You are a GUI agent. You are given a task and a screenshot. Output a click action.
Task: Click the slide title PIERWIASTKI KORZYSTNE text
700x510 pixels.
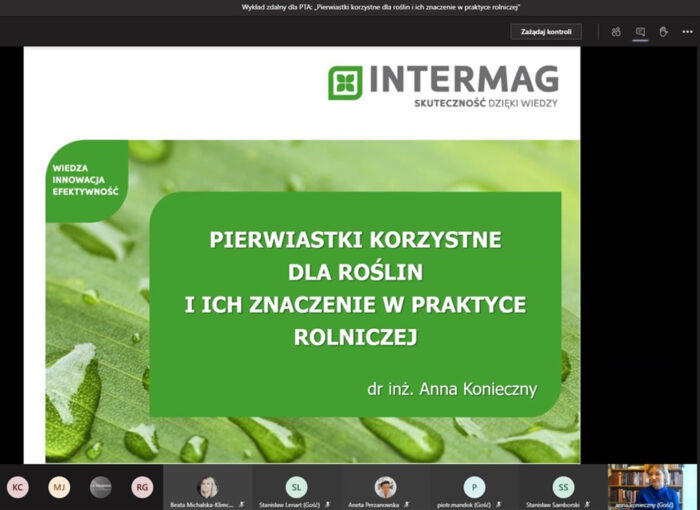pyautogui.click(x=356, y=241)
